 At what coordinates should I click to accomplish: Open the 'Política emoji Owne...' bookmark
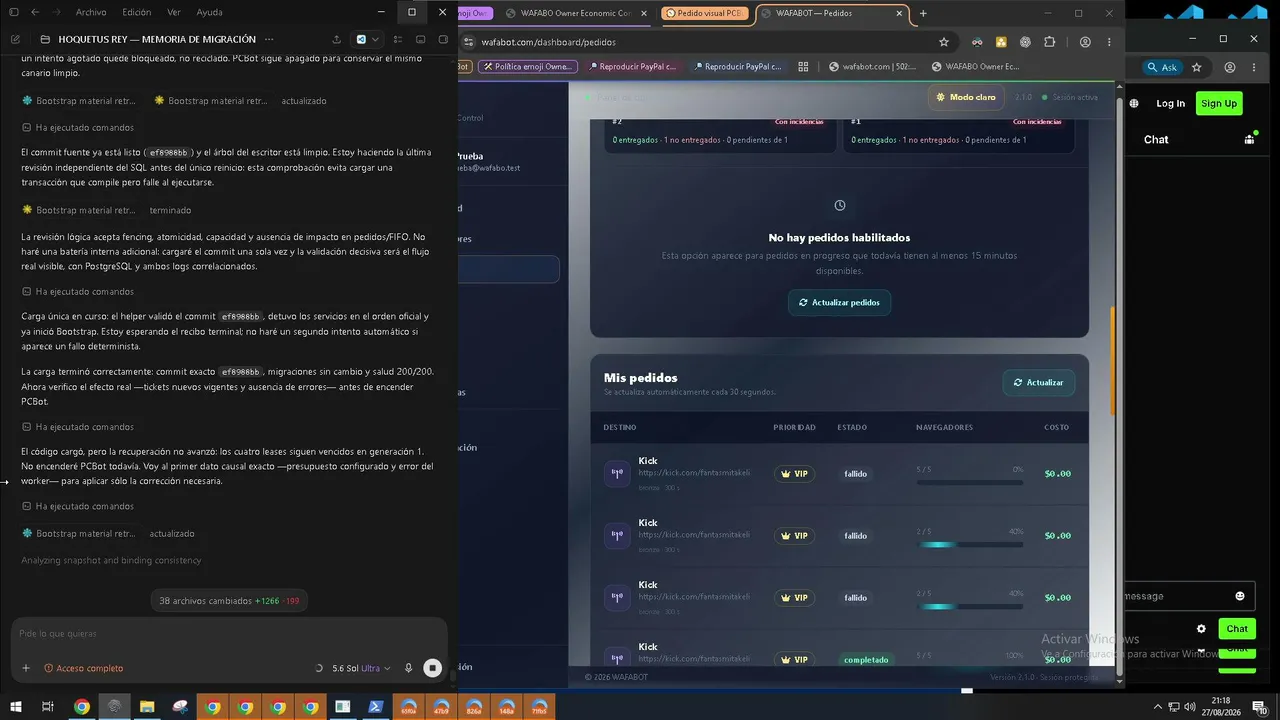click(528, 67)
